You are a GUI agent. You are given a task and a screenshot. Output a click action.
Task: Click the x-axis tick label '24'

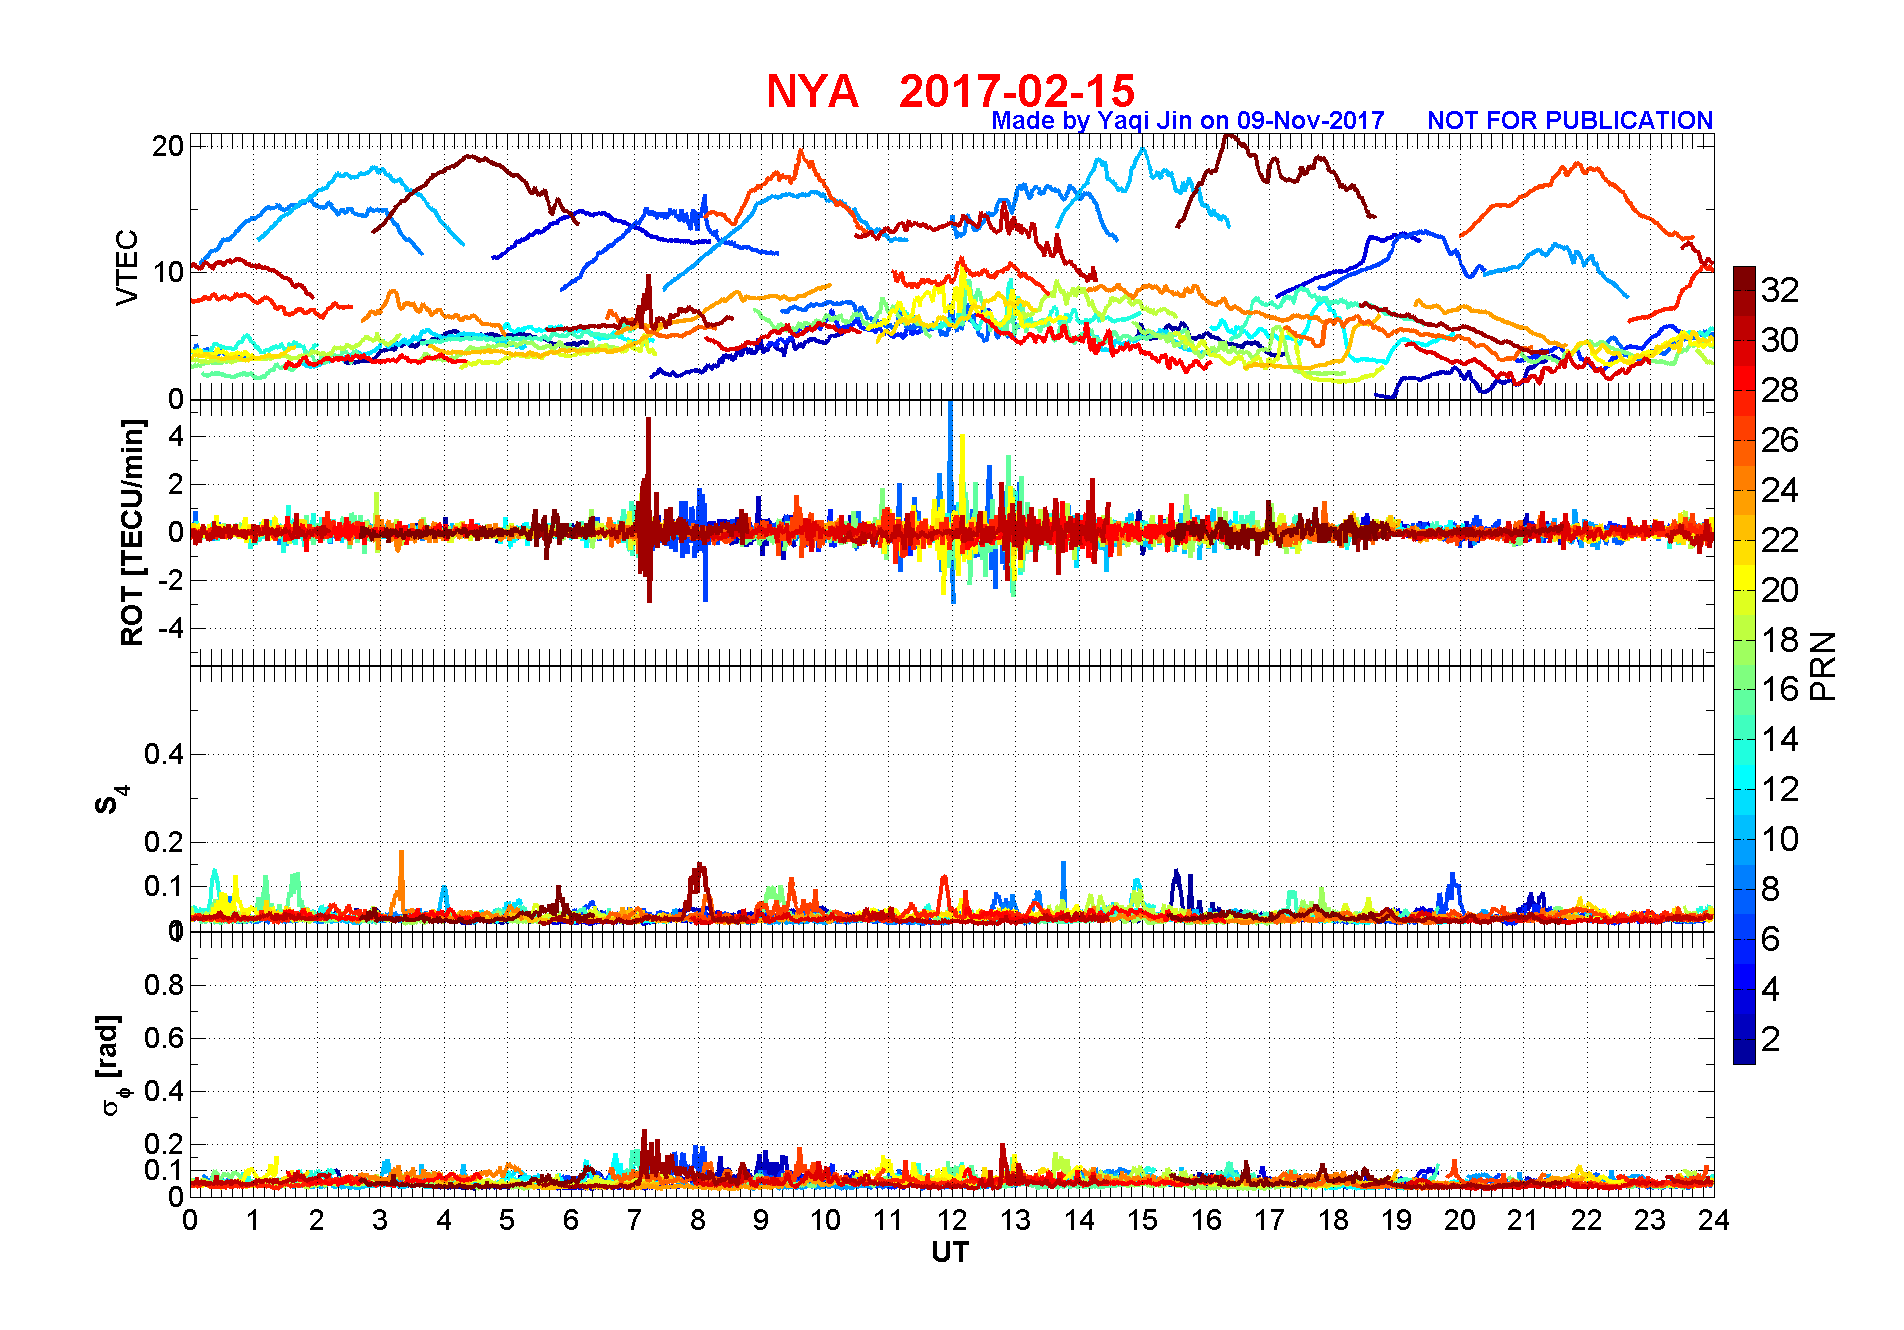click(1714, 1220)
